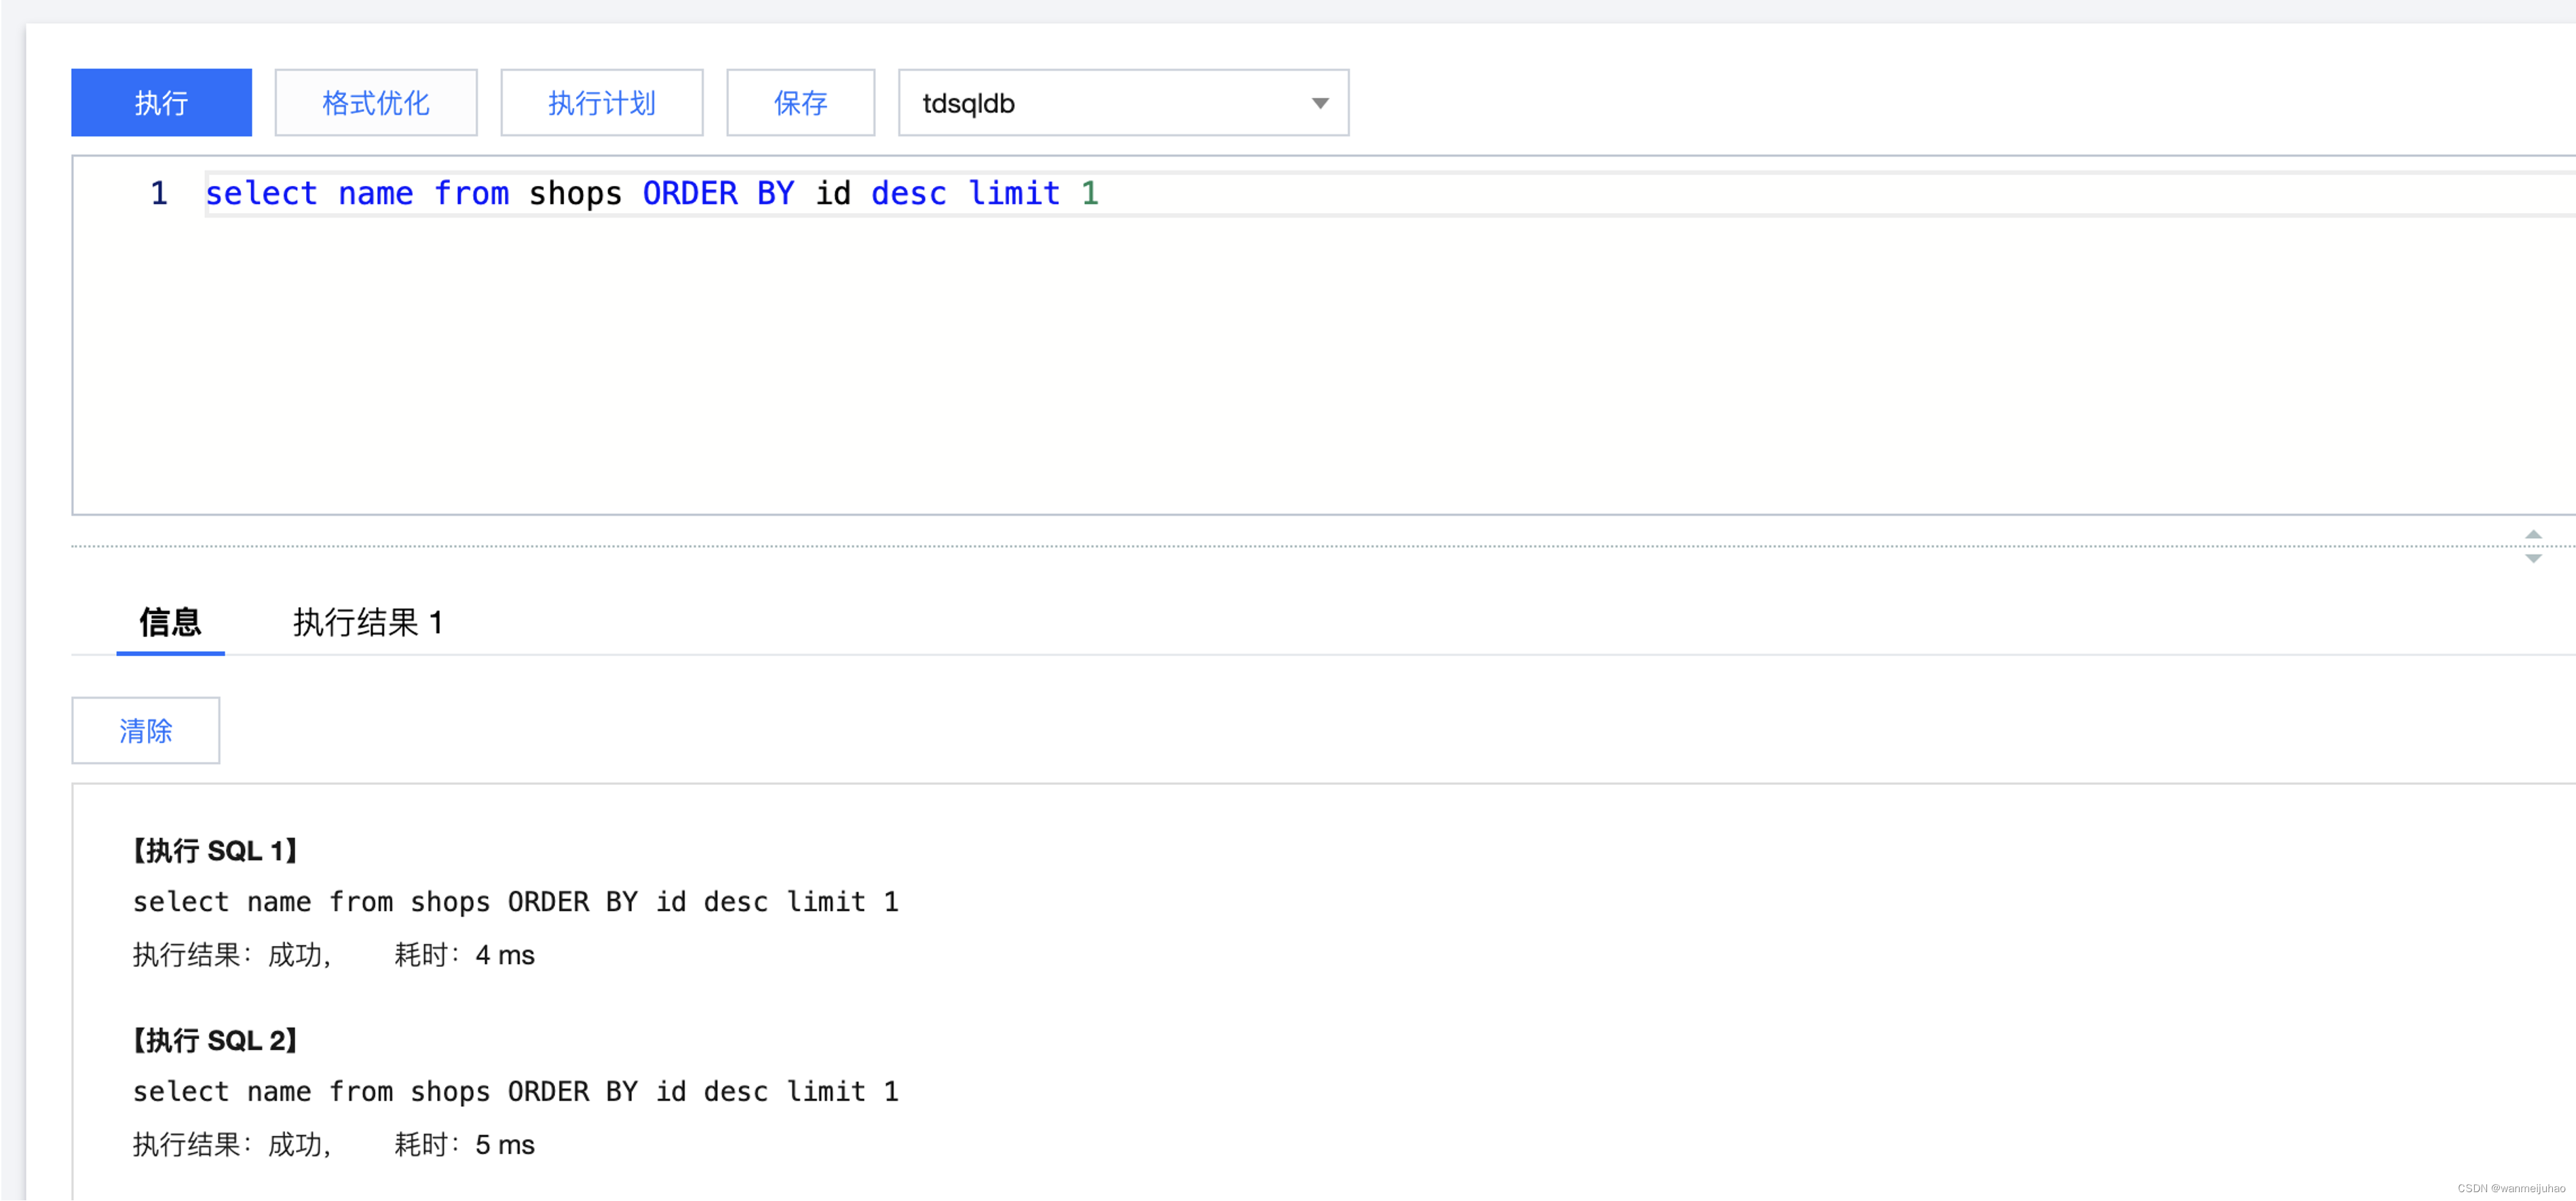This screenshot has height=1201, width=2576.
Task: Click the panel resize up/down arrows handle
Action: 2533,546
